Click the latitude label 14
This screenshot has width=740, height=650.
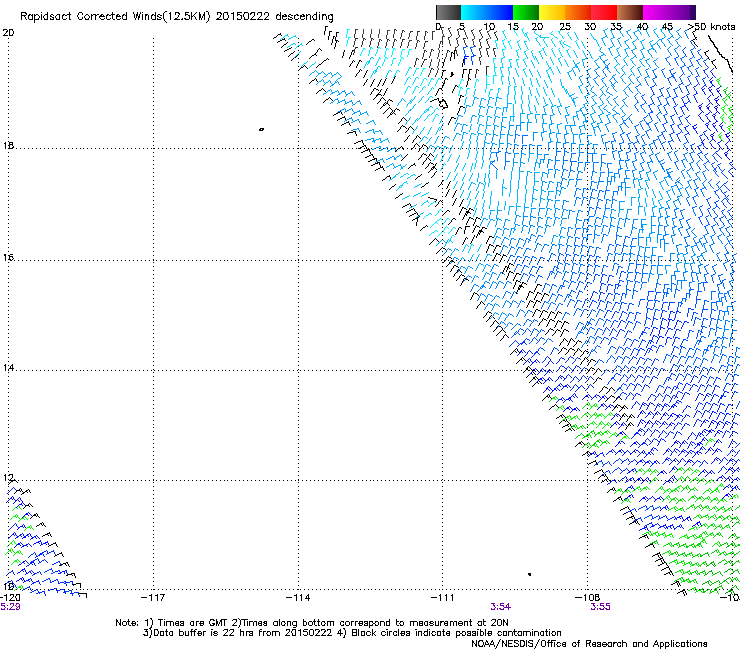click(x=8, y=368)
